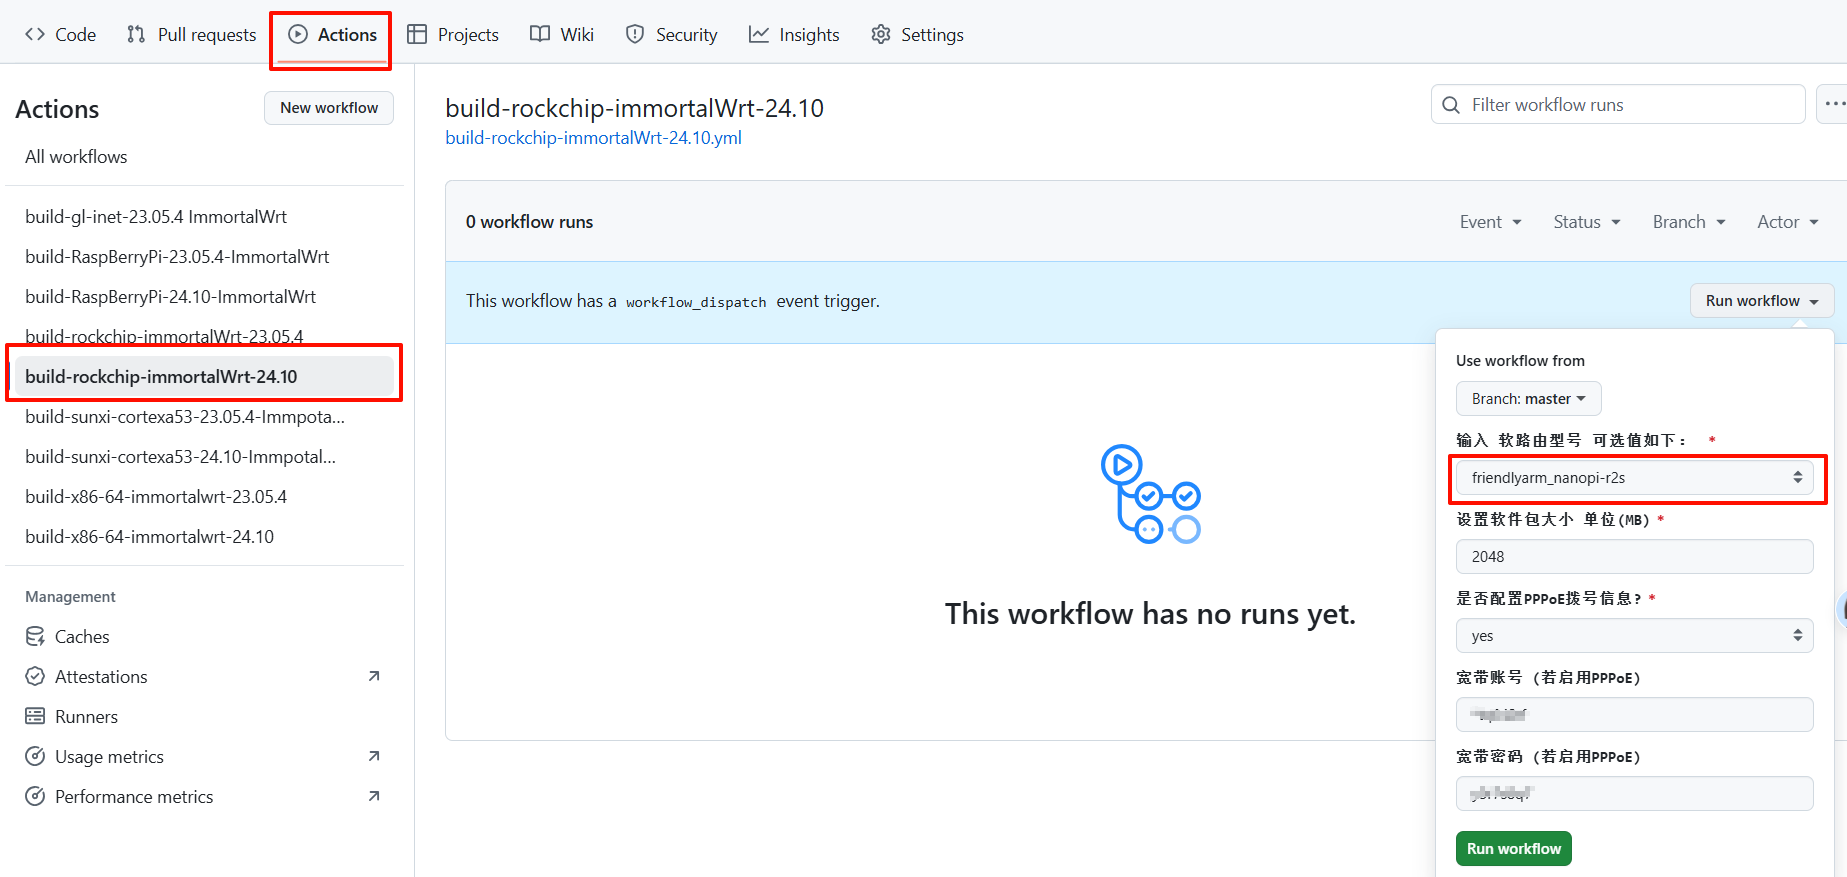This screenshot has height=877, width=1847.
Task: Click the Performance metrics meter icon
Action: coord(35,797)
